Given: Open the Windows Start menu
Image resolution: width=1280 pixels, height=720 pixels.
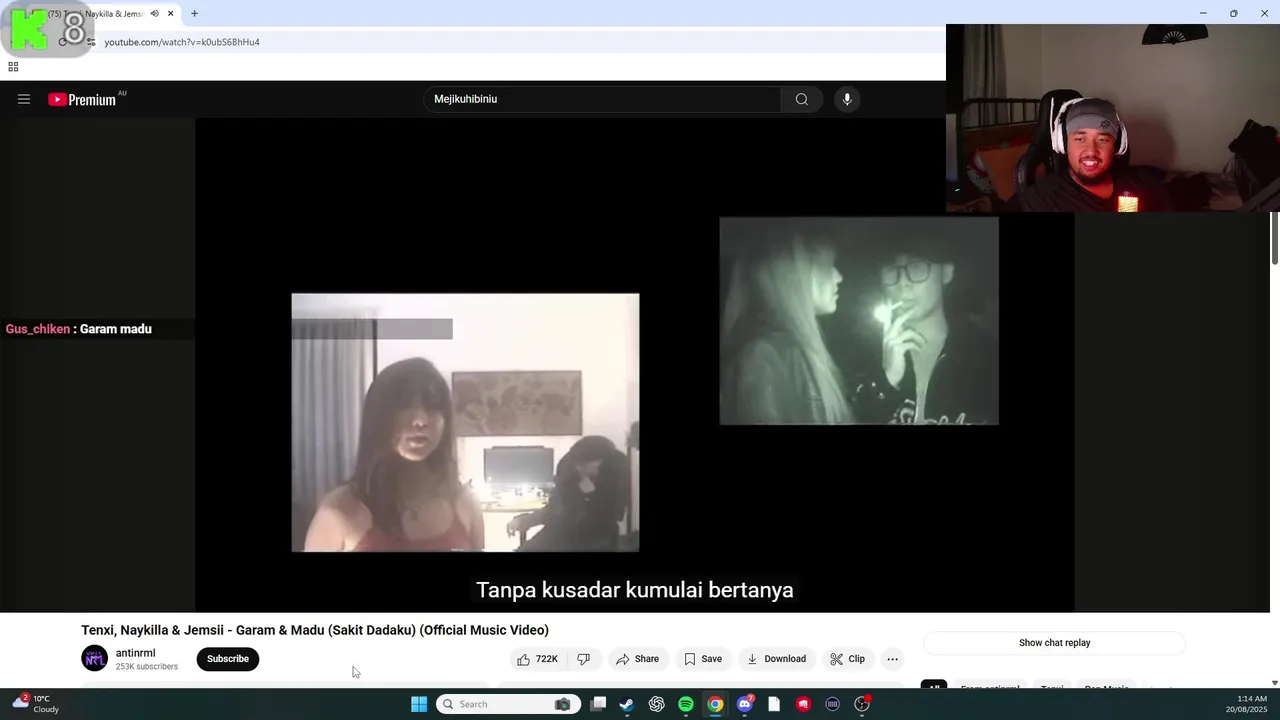Looking at the screenshot, I should click(419, 704).
